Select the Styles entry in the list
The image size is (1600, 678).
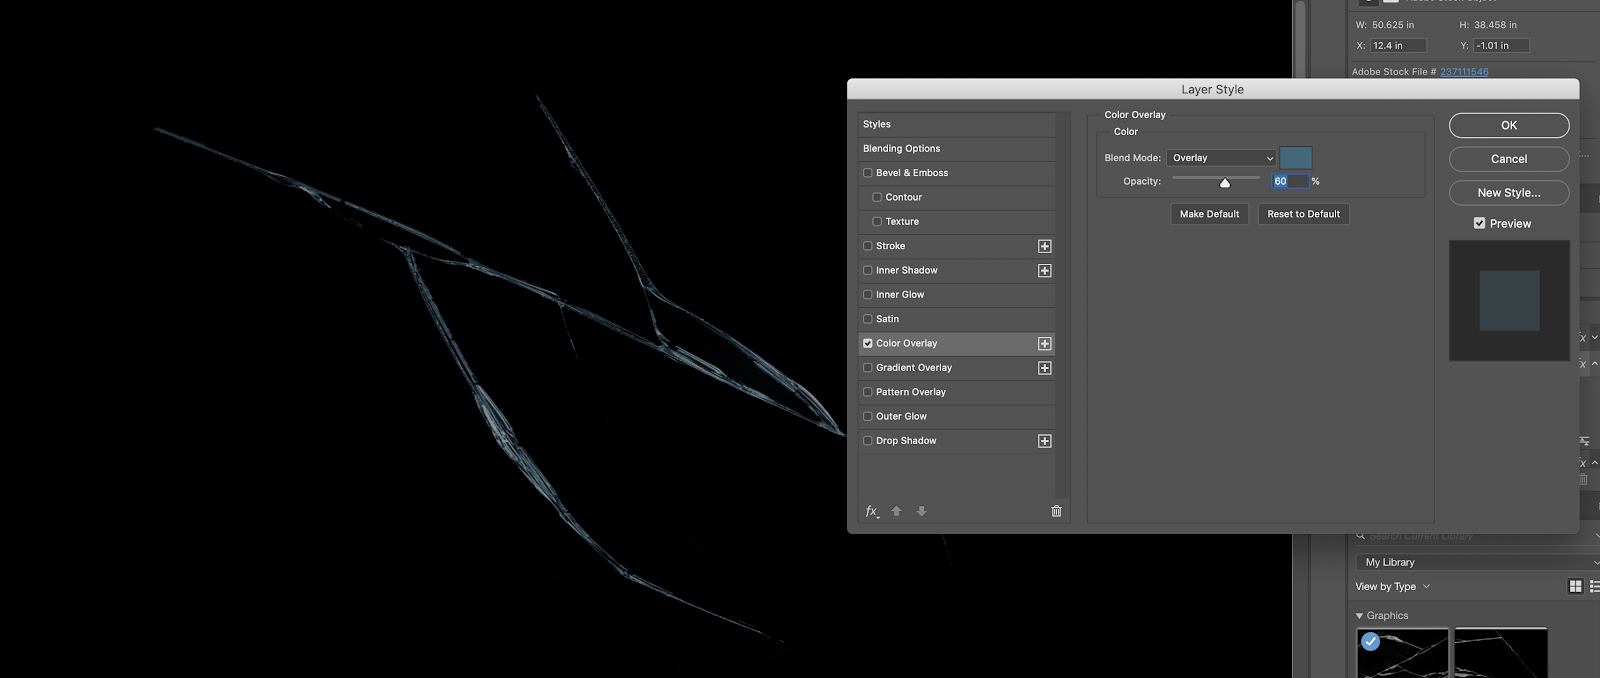[877, 125]
